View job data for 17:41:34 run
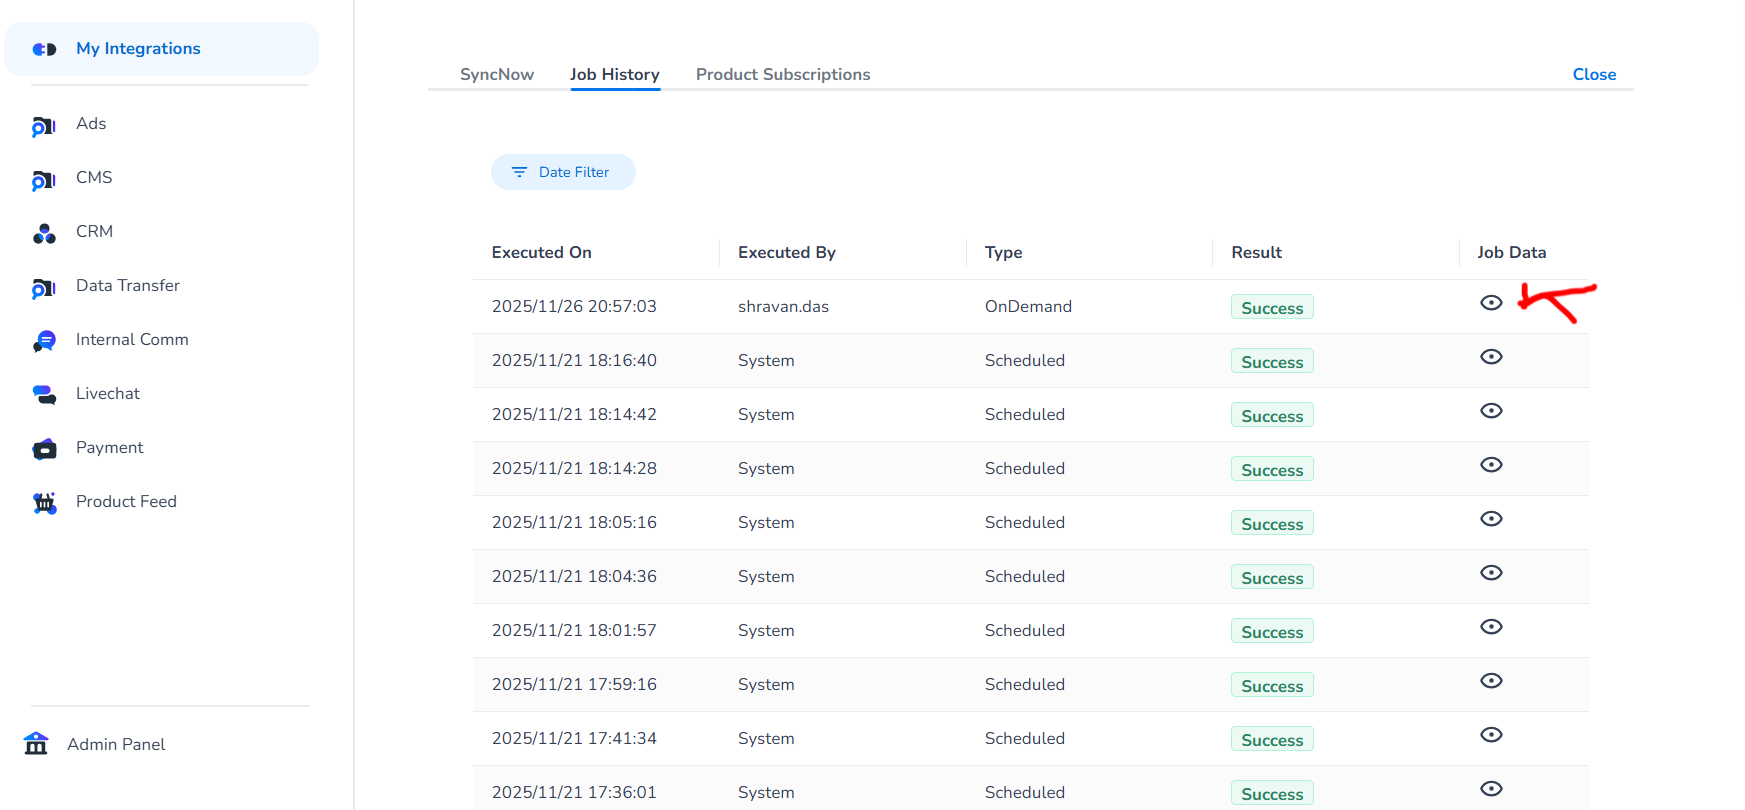This screenshot has width=1745, height=810. click(1491, 735)
